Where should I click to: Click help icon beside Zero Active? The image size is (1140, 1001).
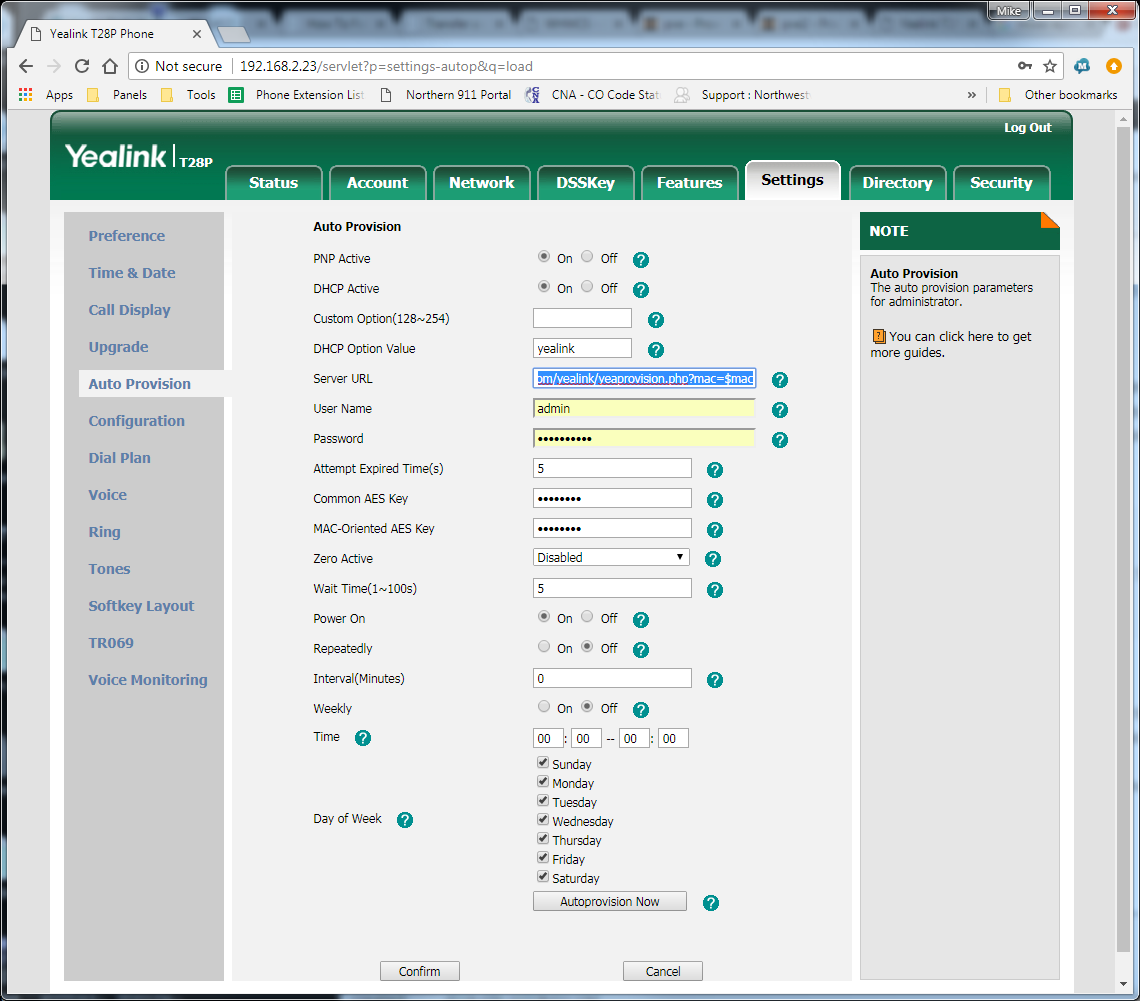click(x=712, y=559)
